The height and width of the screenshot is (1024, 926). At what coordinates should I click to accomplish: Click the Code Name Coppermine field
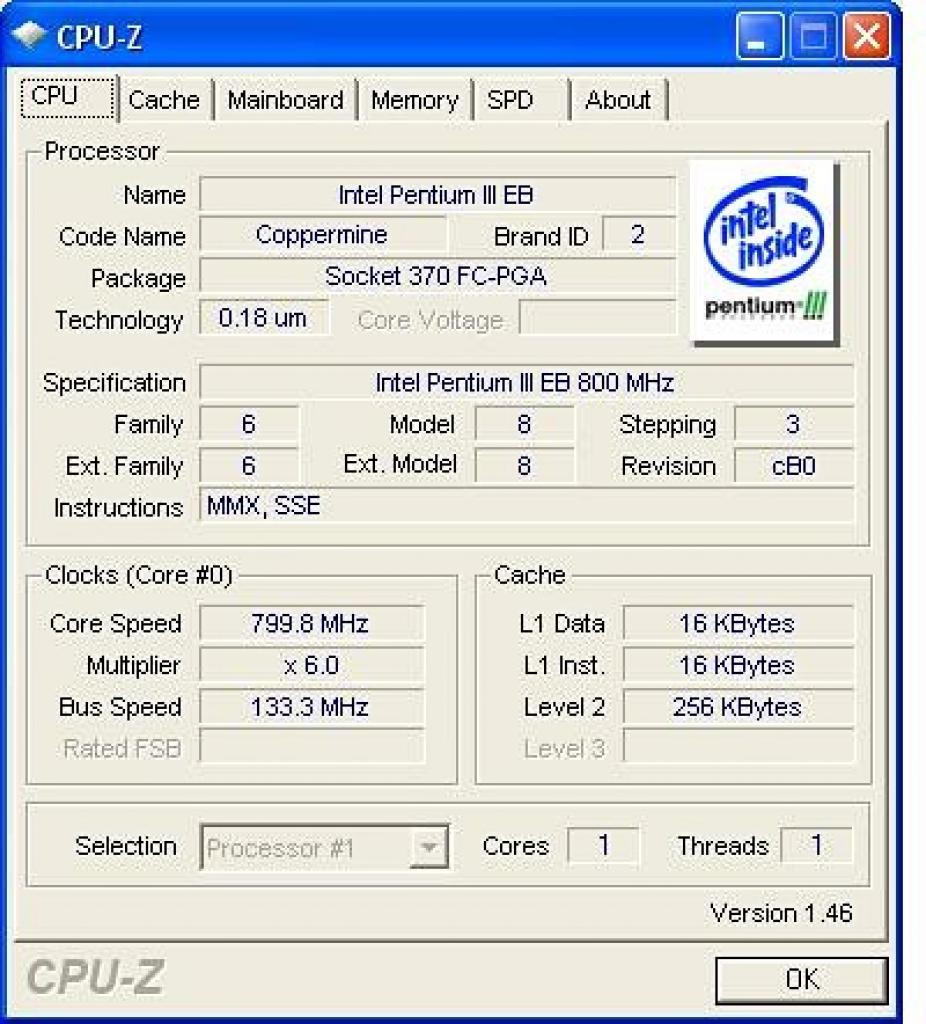click(x=323, y=235)
